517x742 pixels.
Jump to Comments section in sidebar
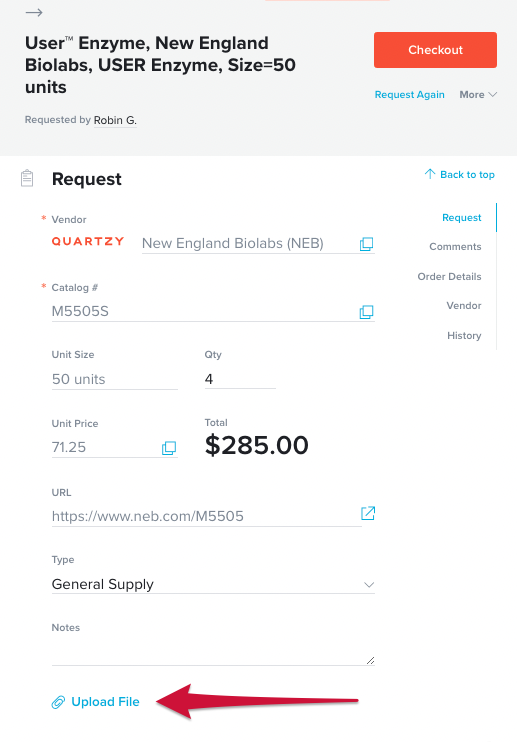click(x=455, y=247)
